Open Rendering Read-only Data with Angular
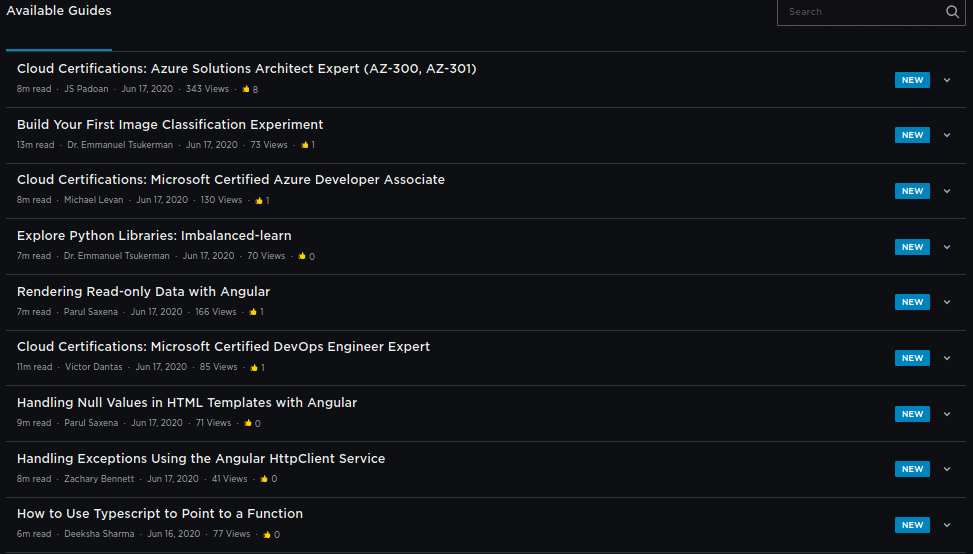Viewport: 973px width, 554px height. 143,292
